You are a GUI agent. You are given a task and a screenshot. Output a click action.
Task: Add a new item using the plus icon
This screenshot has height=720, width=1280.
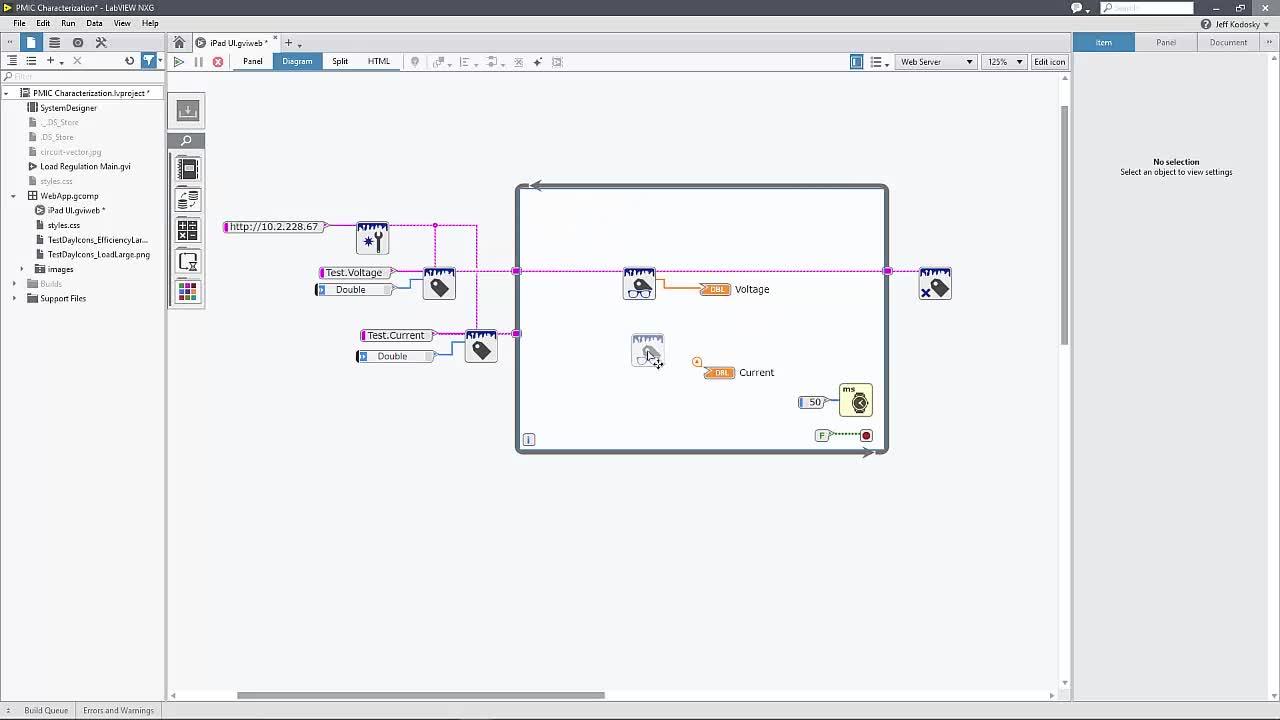pos(50,60)
